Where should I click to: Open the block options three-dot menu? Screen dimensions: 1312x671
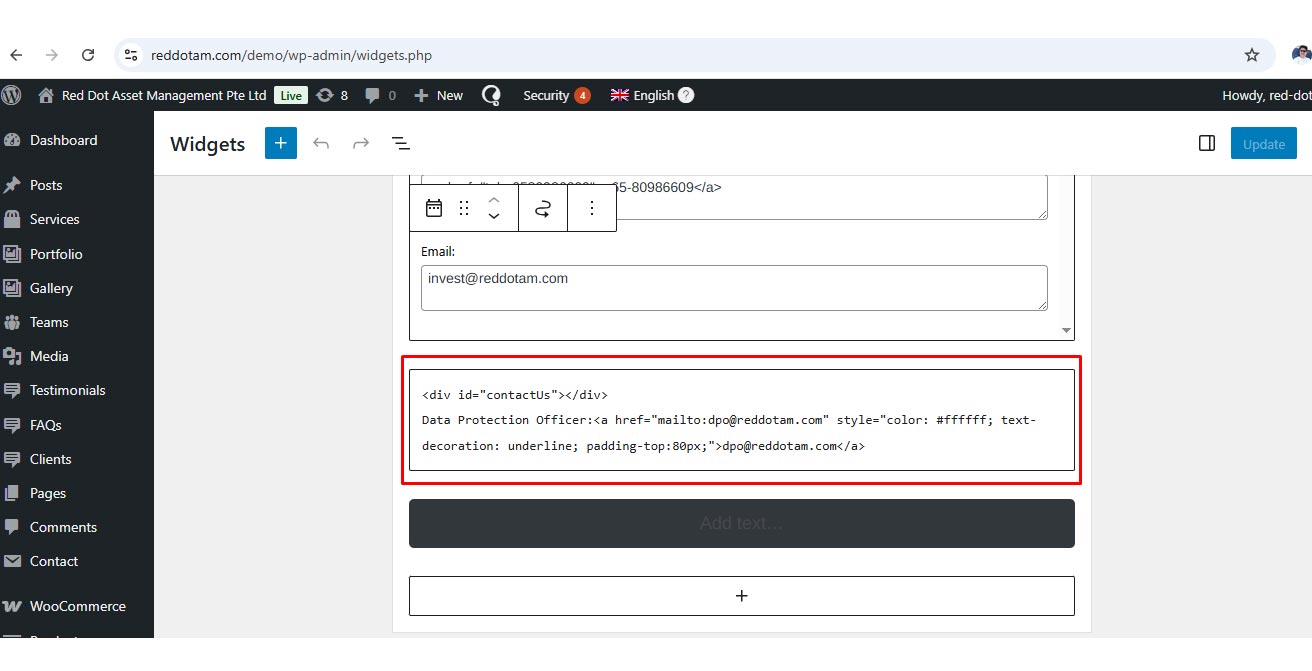click(592, 208)
